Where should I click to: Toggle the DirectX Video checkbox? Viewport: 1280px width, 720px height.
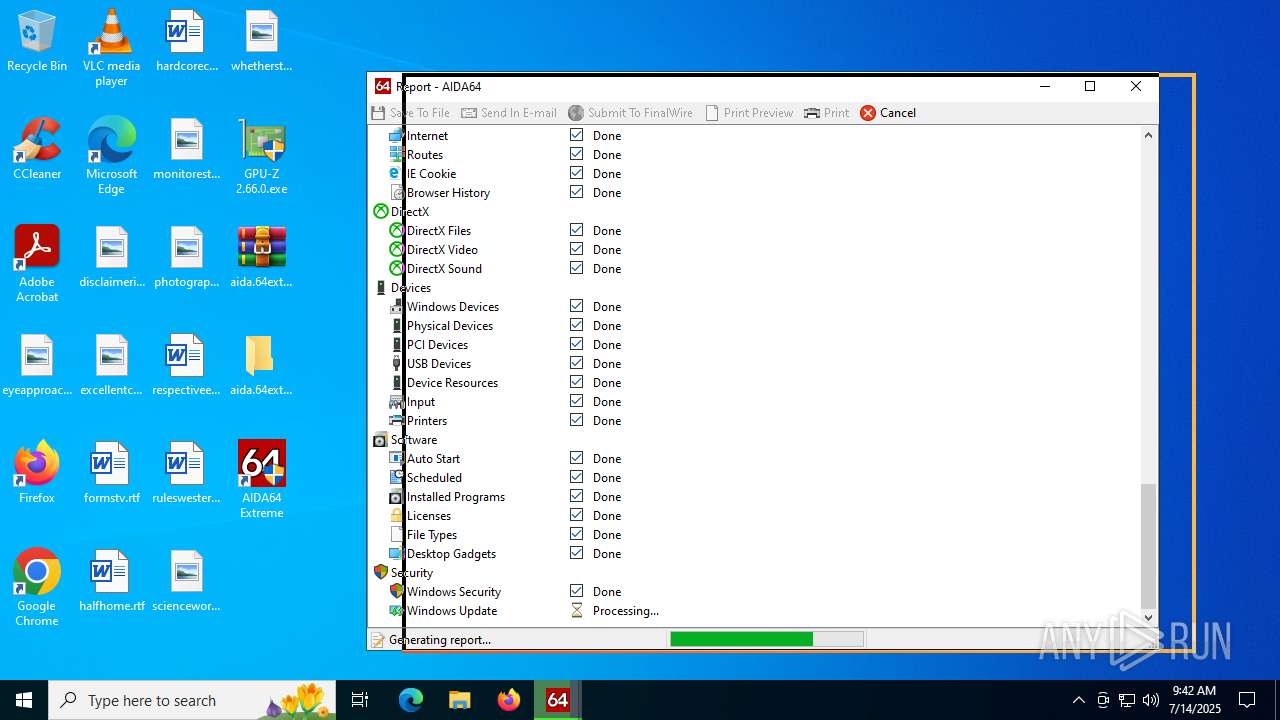576,249
